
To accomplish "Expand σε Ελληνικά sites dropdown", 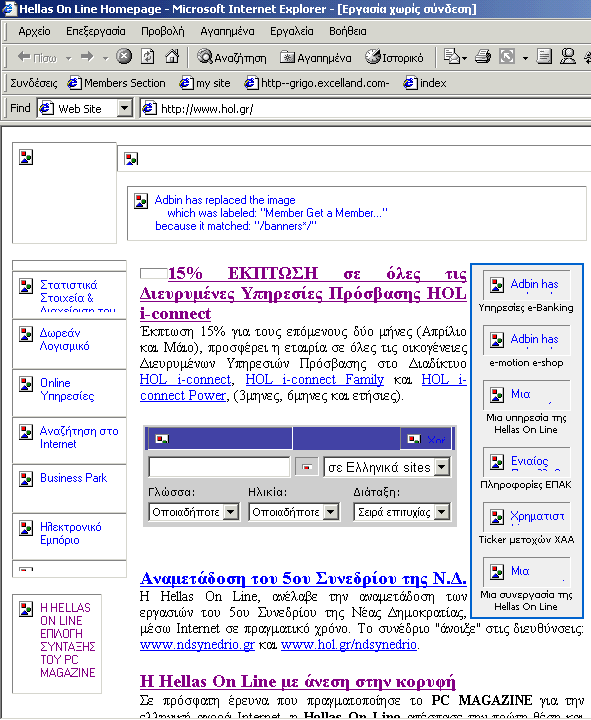I will pyautogui.click(x=441, y=467).
